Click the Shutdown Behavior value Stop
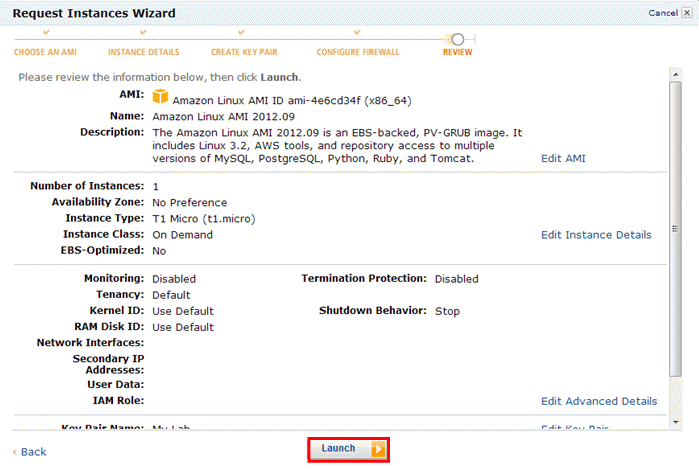 coord(447,311)
